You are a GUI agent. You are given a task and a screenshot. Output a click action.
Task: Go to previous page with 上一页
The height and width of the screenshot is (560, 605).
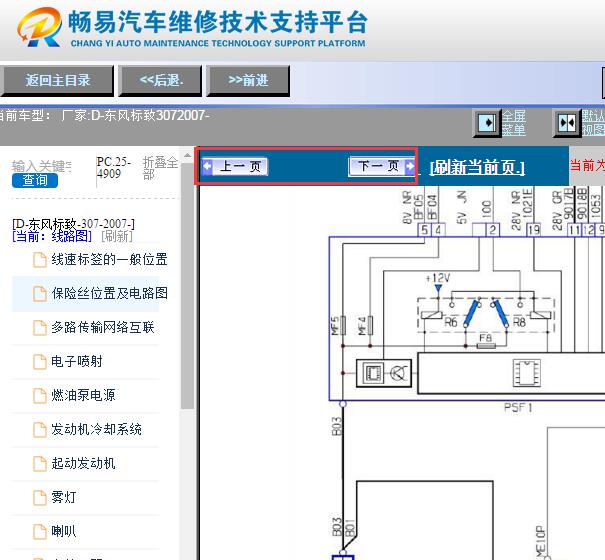[x=235, y=166]
